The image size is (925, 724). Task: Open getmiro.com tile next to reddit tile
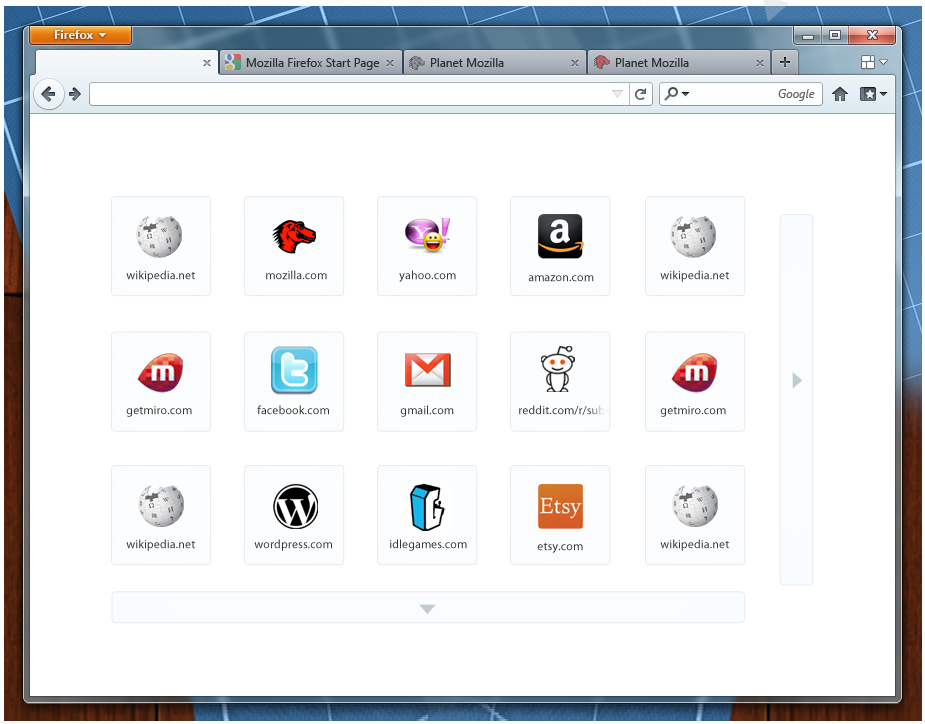coord(695,381)
